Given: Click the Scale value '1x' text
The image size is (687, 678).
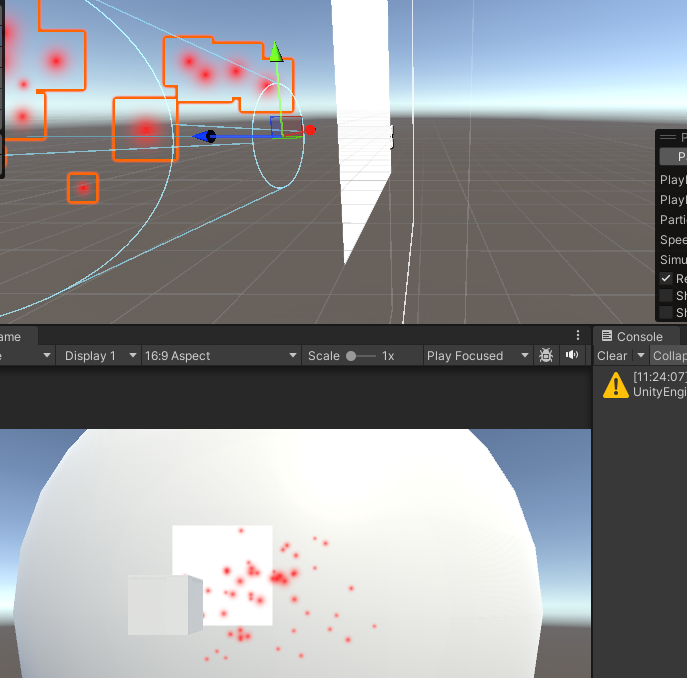Looking at the screenshot, I should click(388, 356).
